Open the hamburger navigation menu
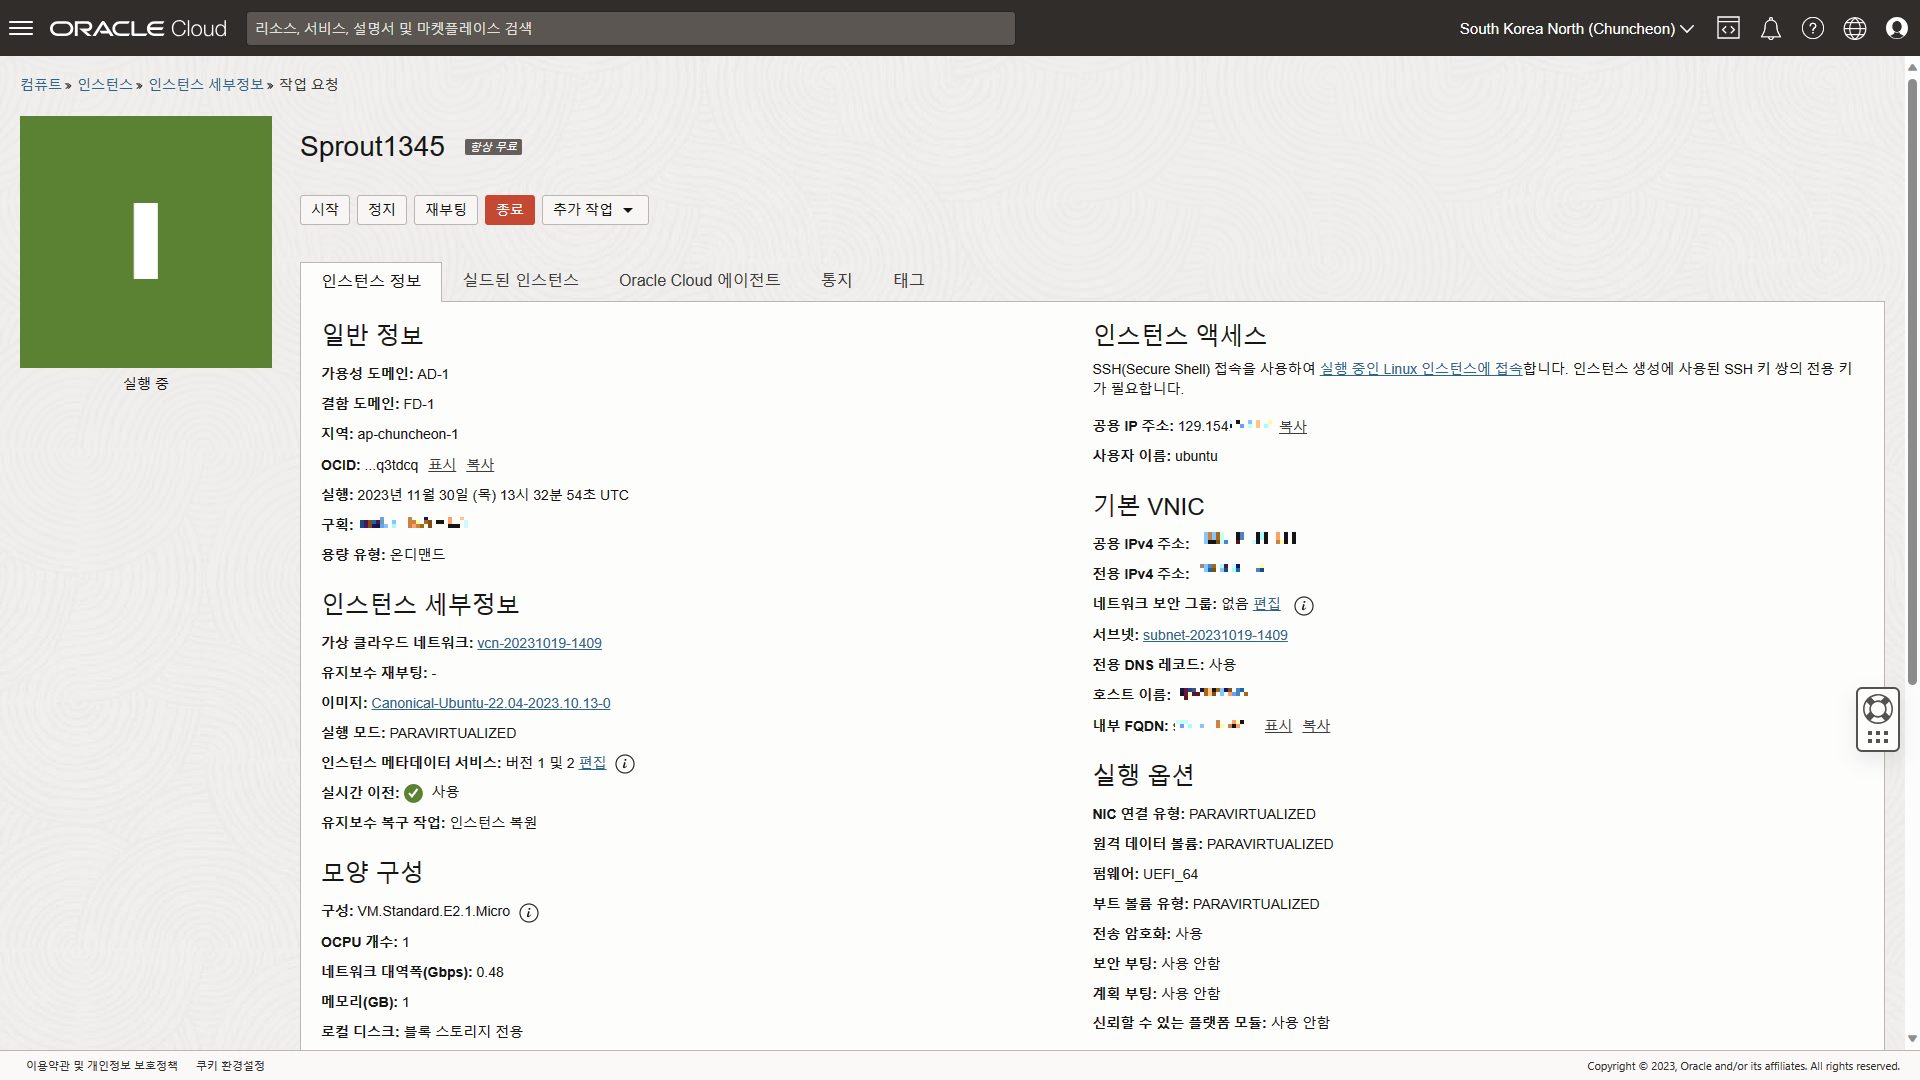Viewport: 1920px width, 1080px height. tap(21, 28)
